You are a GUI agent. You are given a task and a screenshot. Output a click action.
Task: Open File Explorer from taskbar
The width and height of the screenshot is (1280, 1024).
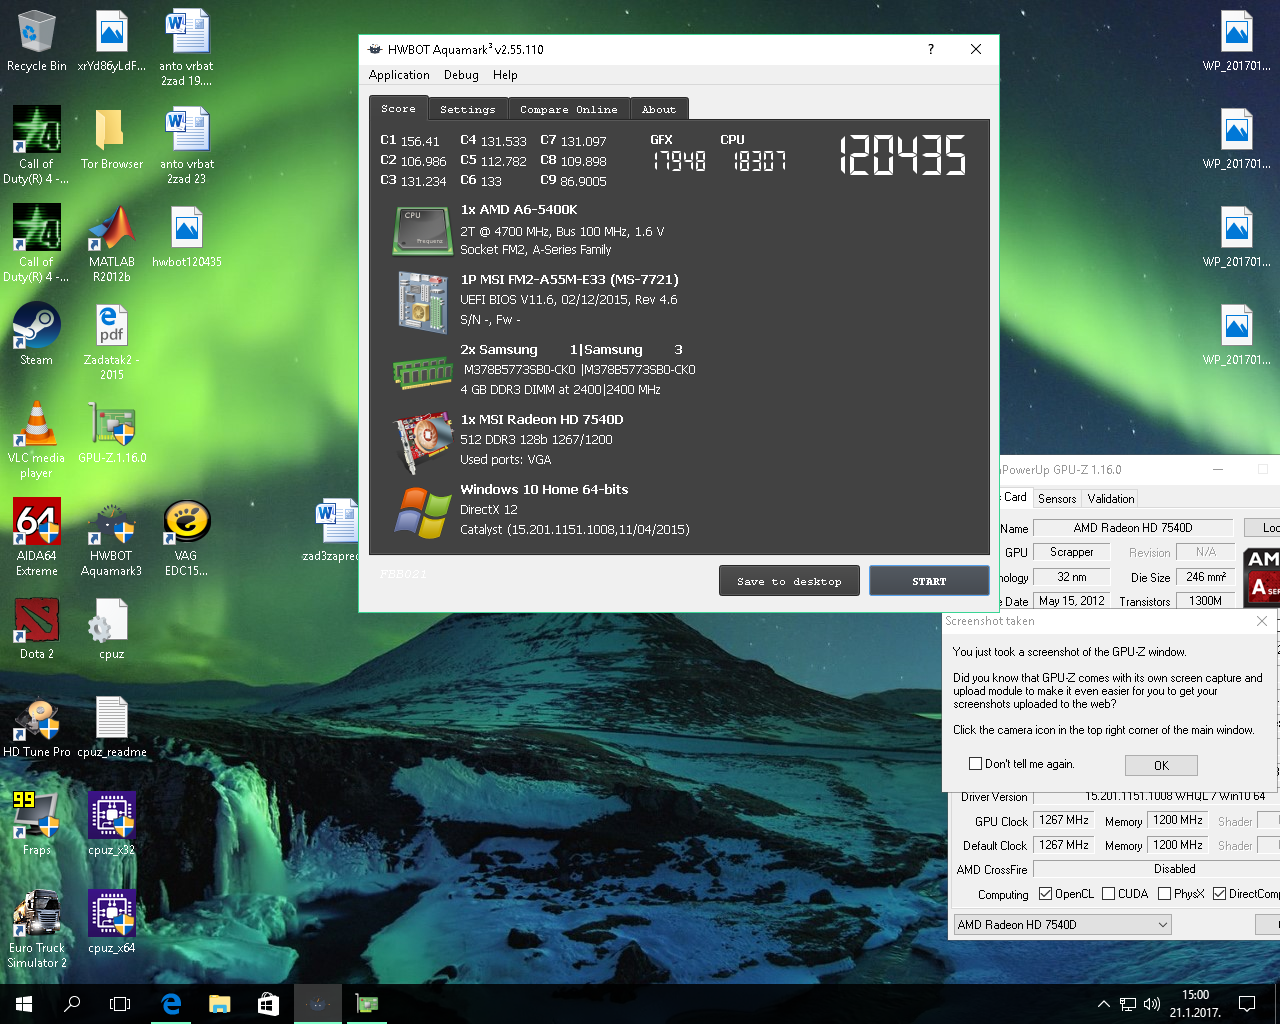(x=219, y=1004)
